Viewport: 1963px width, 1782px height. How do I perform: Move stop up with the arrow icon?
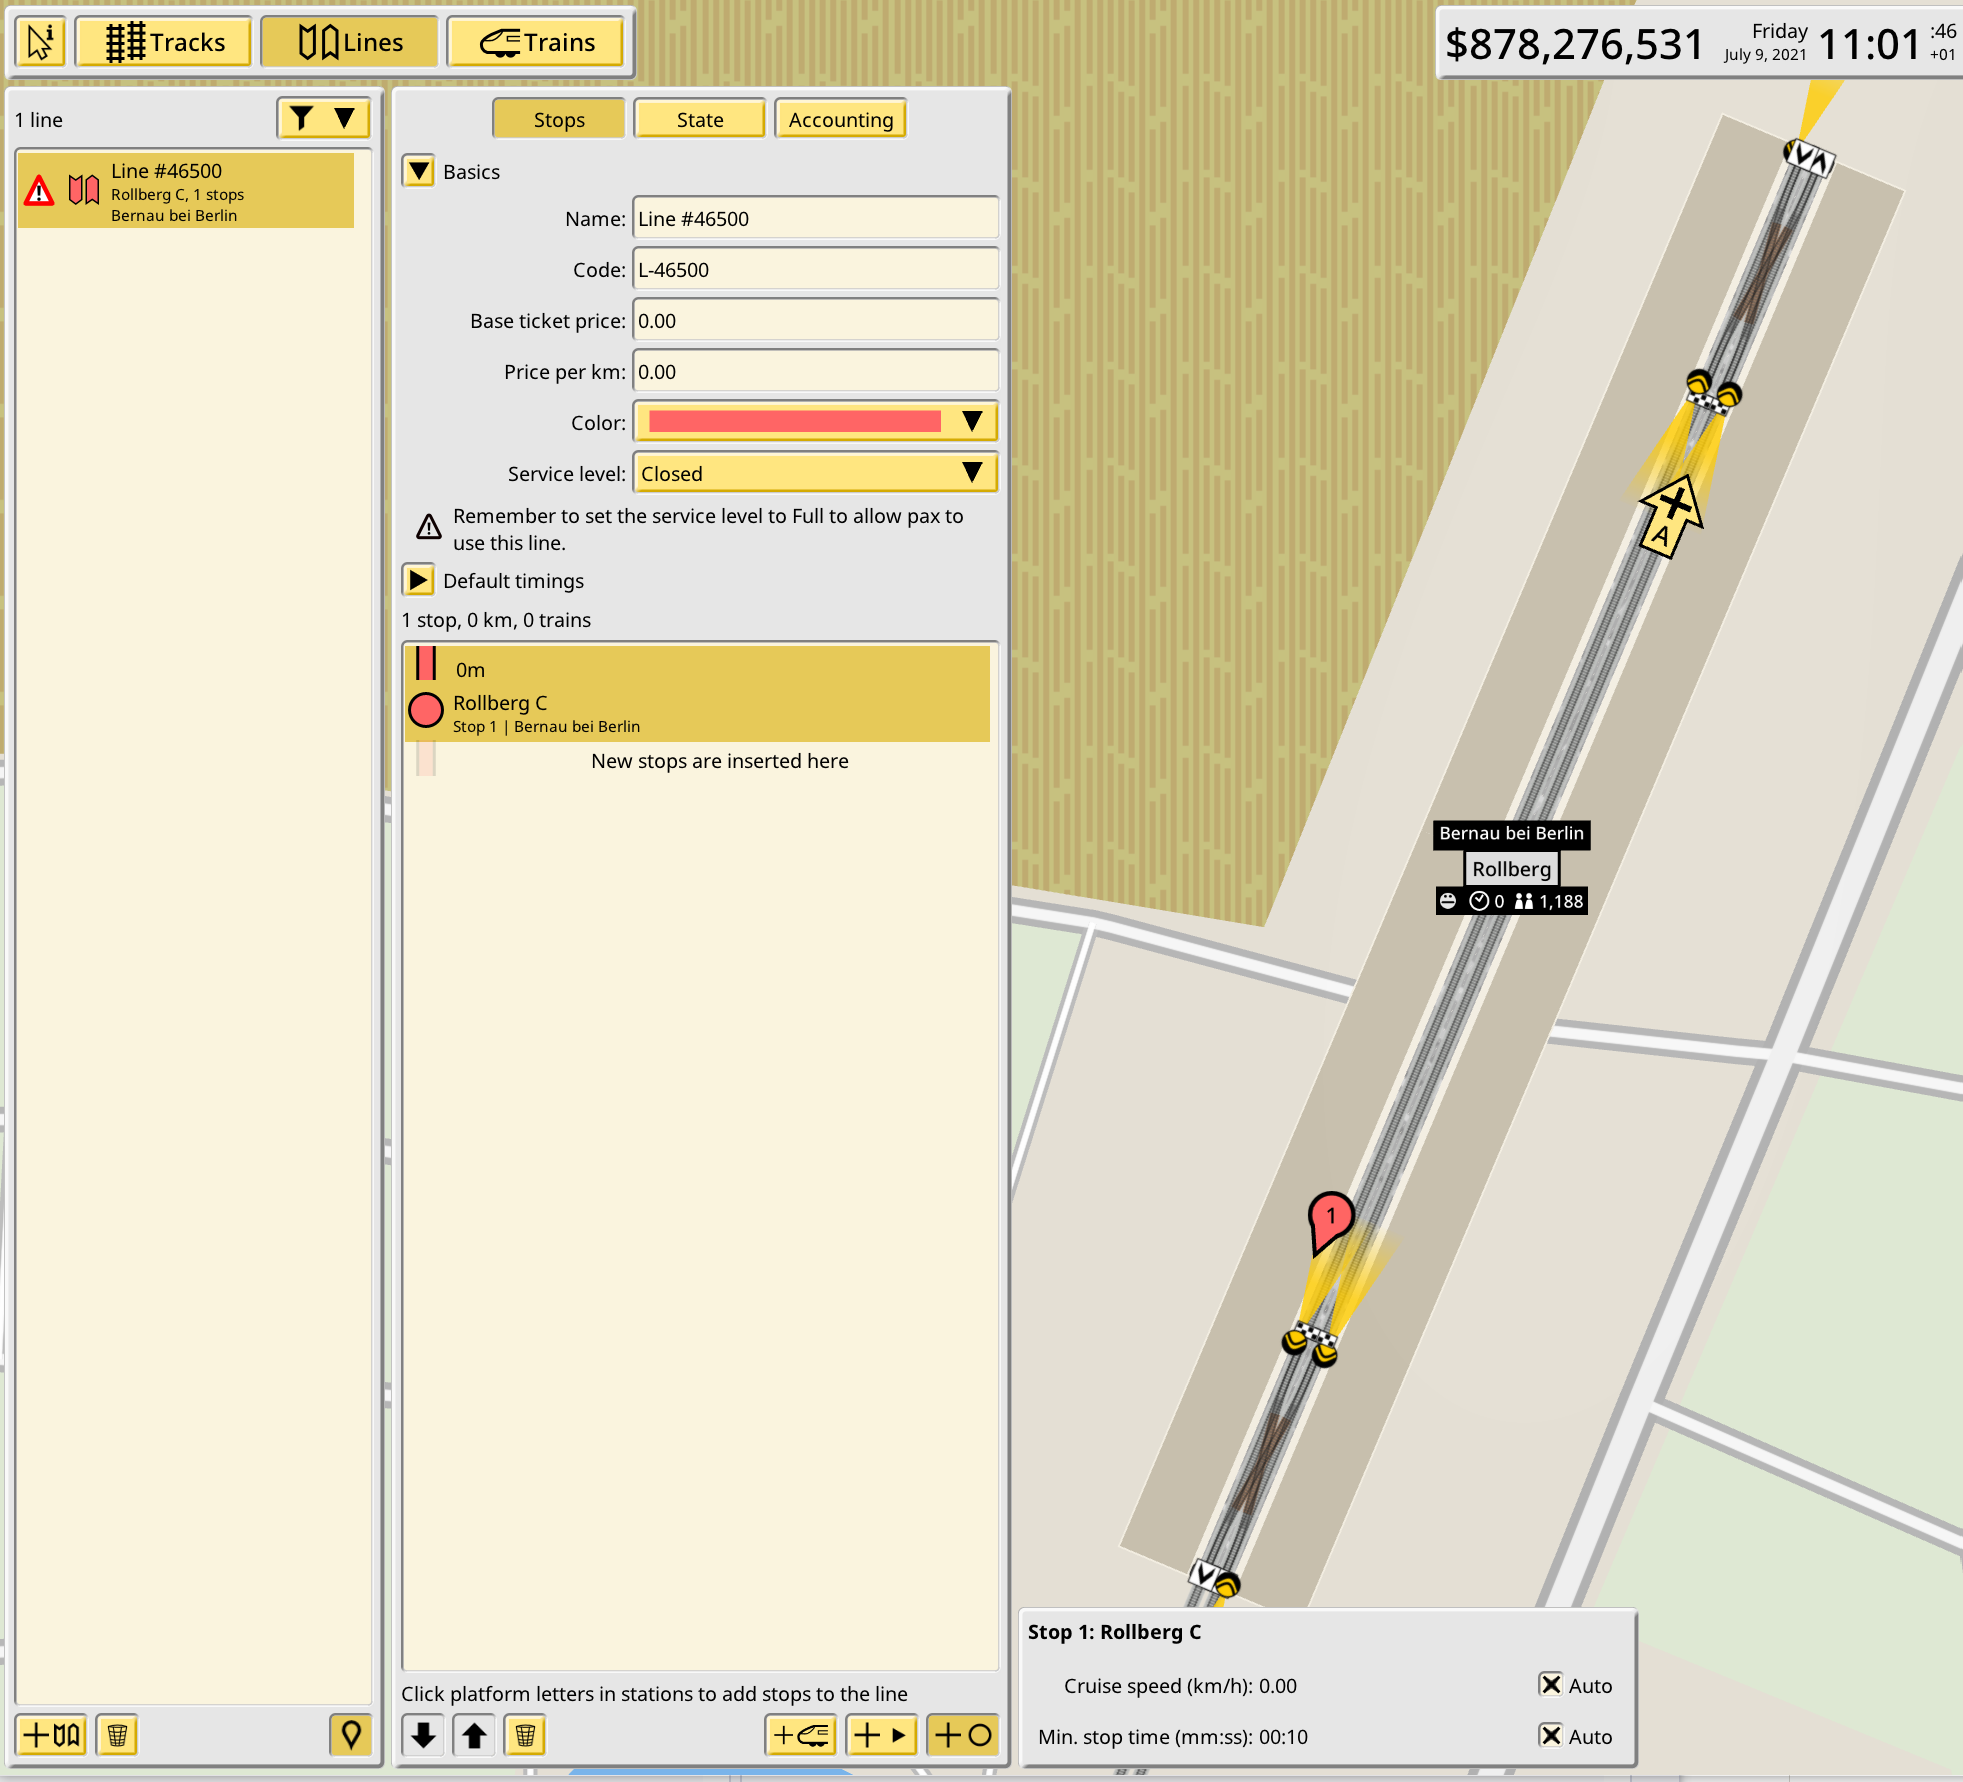(475, 1735)
